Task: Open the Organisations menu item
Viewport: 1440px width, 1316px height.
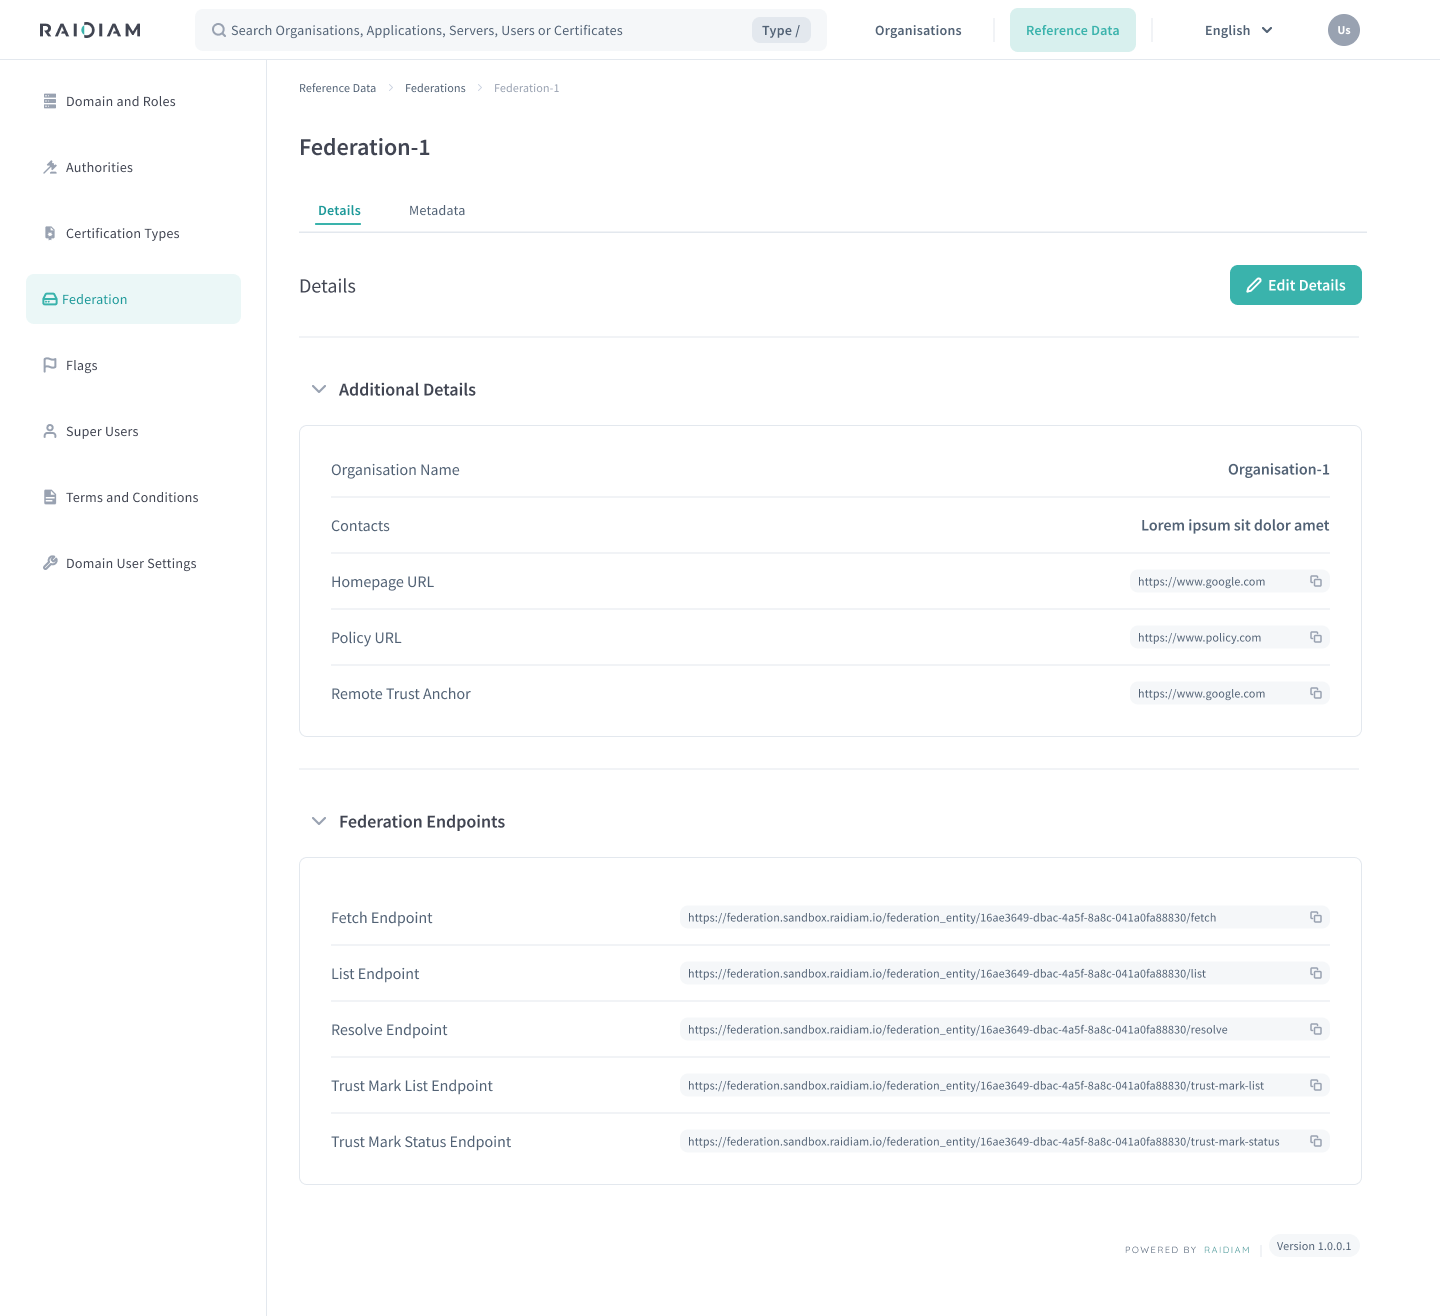Action: pyautogui.click(x=917, y=30)
